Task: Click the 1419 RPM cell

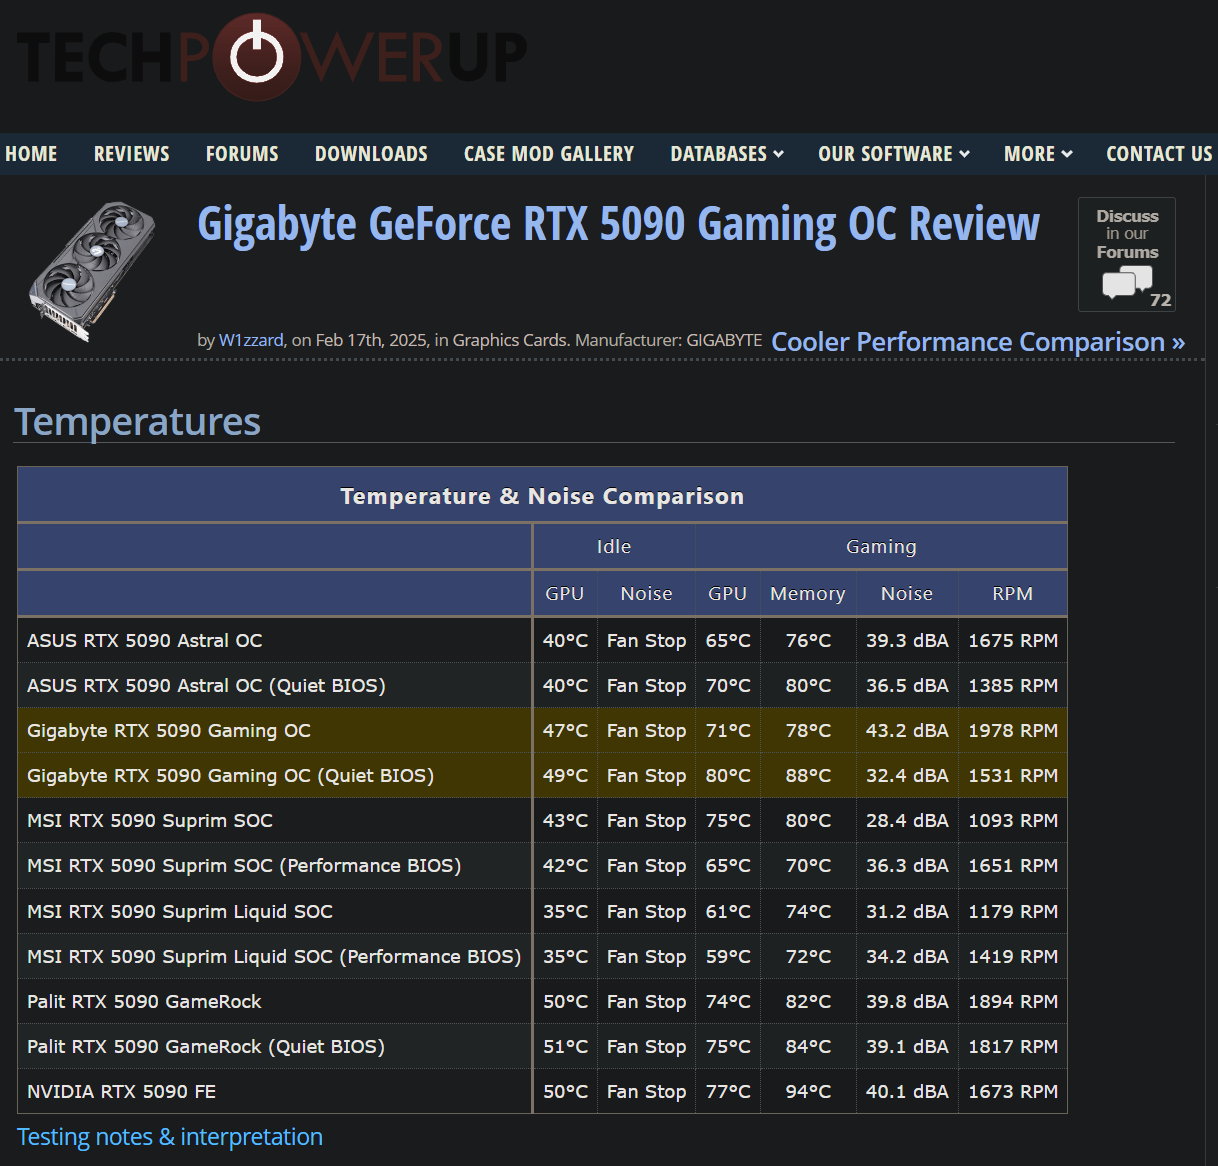Action: (x=1012, y=956)
